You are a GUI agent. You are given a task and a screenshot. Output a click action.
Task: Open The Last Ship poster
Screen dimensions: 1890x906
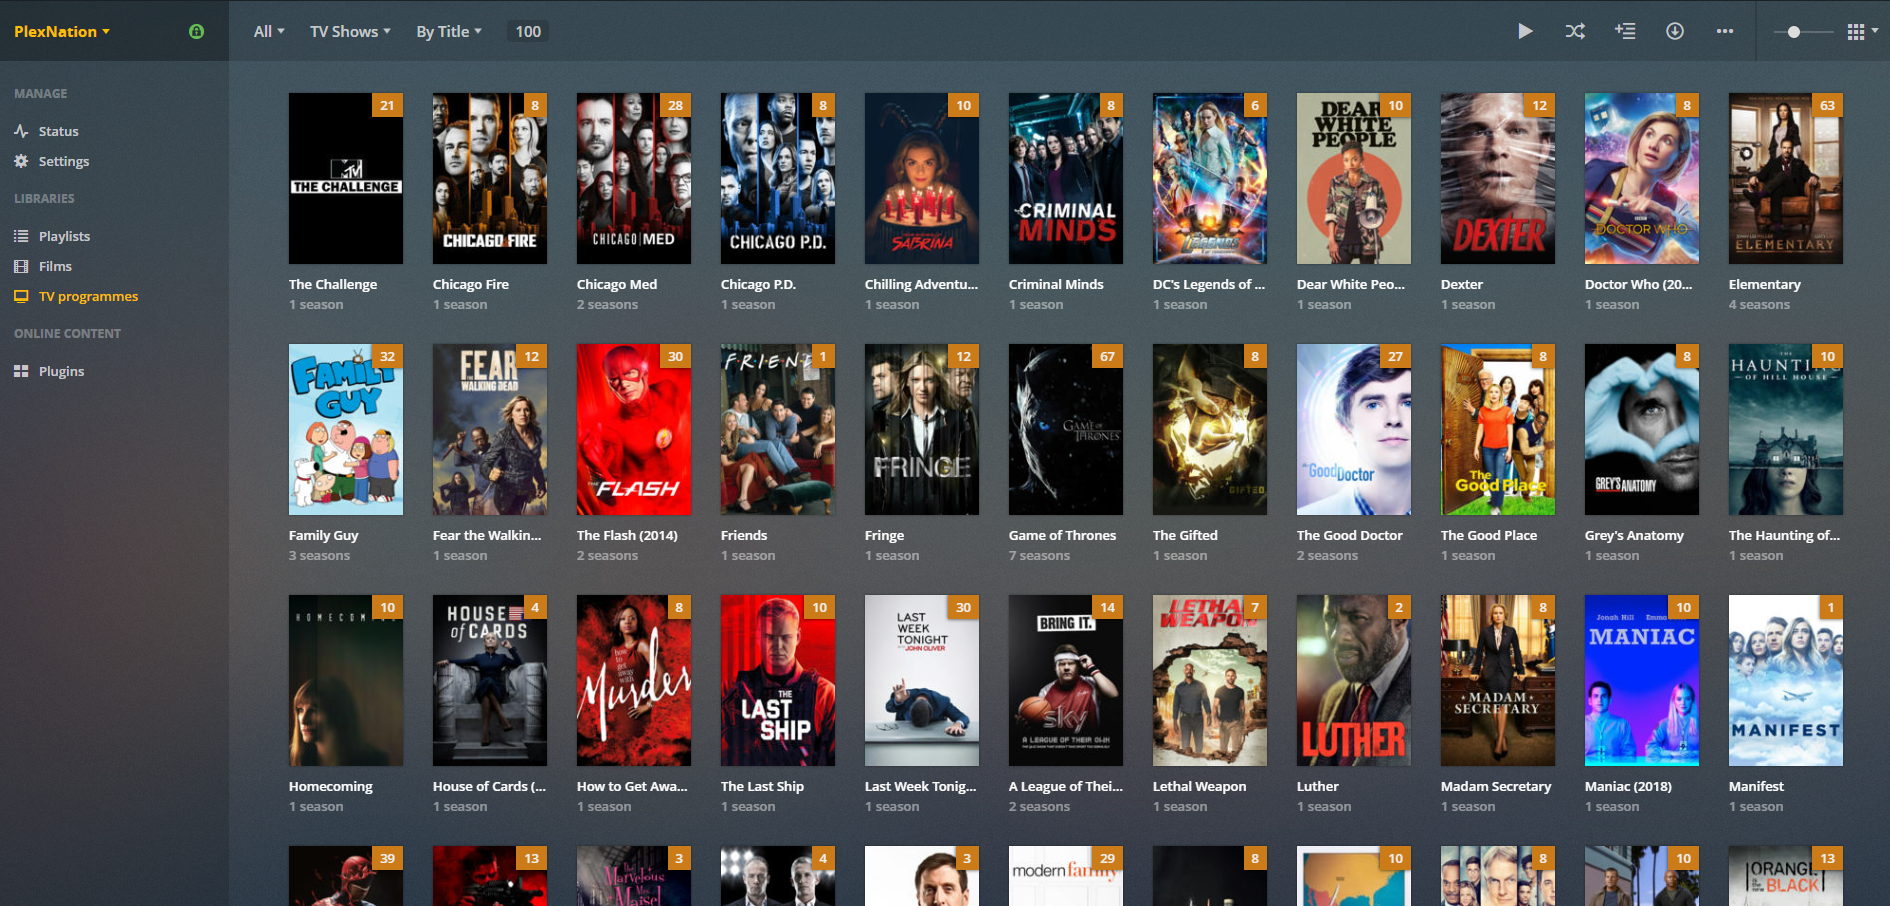778,680
